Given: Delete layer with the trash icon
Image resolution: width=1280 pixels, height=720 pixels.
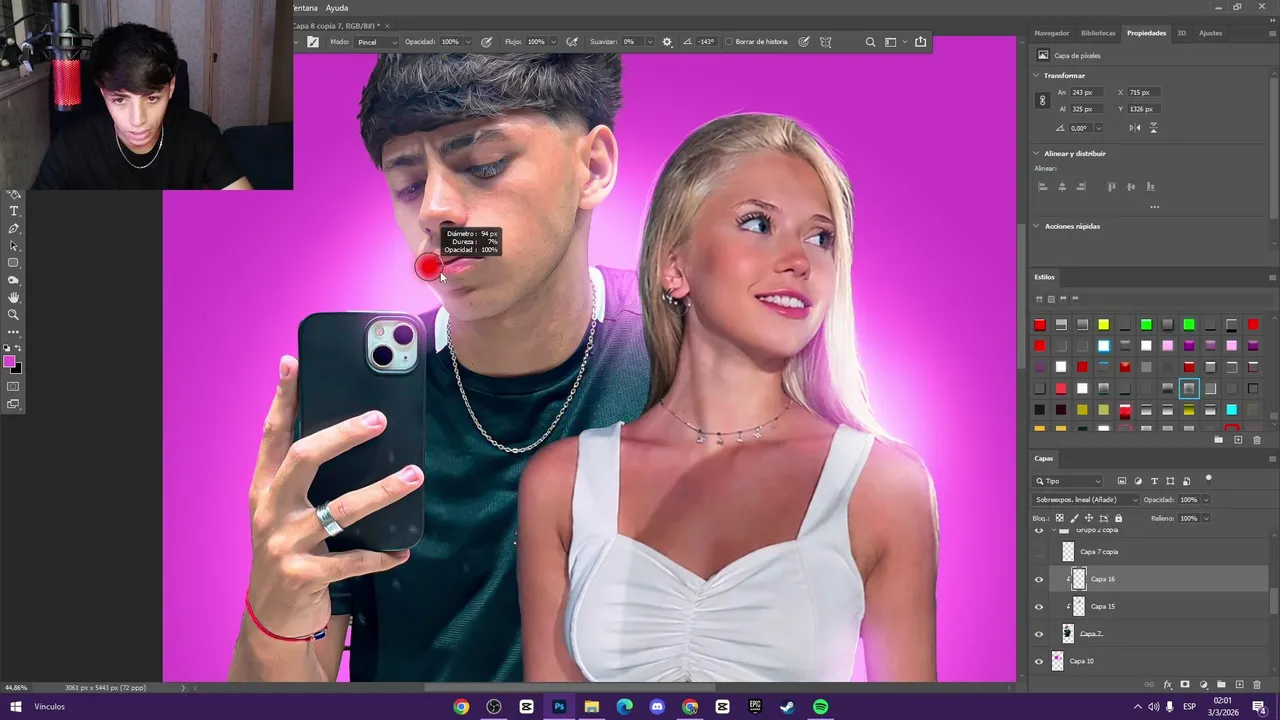Looking at the screenshot, I should coord(1257,685).
